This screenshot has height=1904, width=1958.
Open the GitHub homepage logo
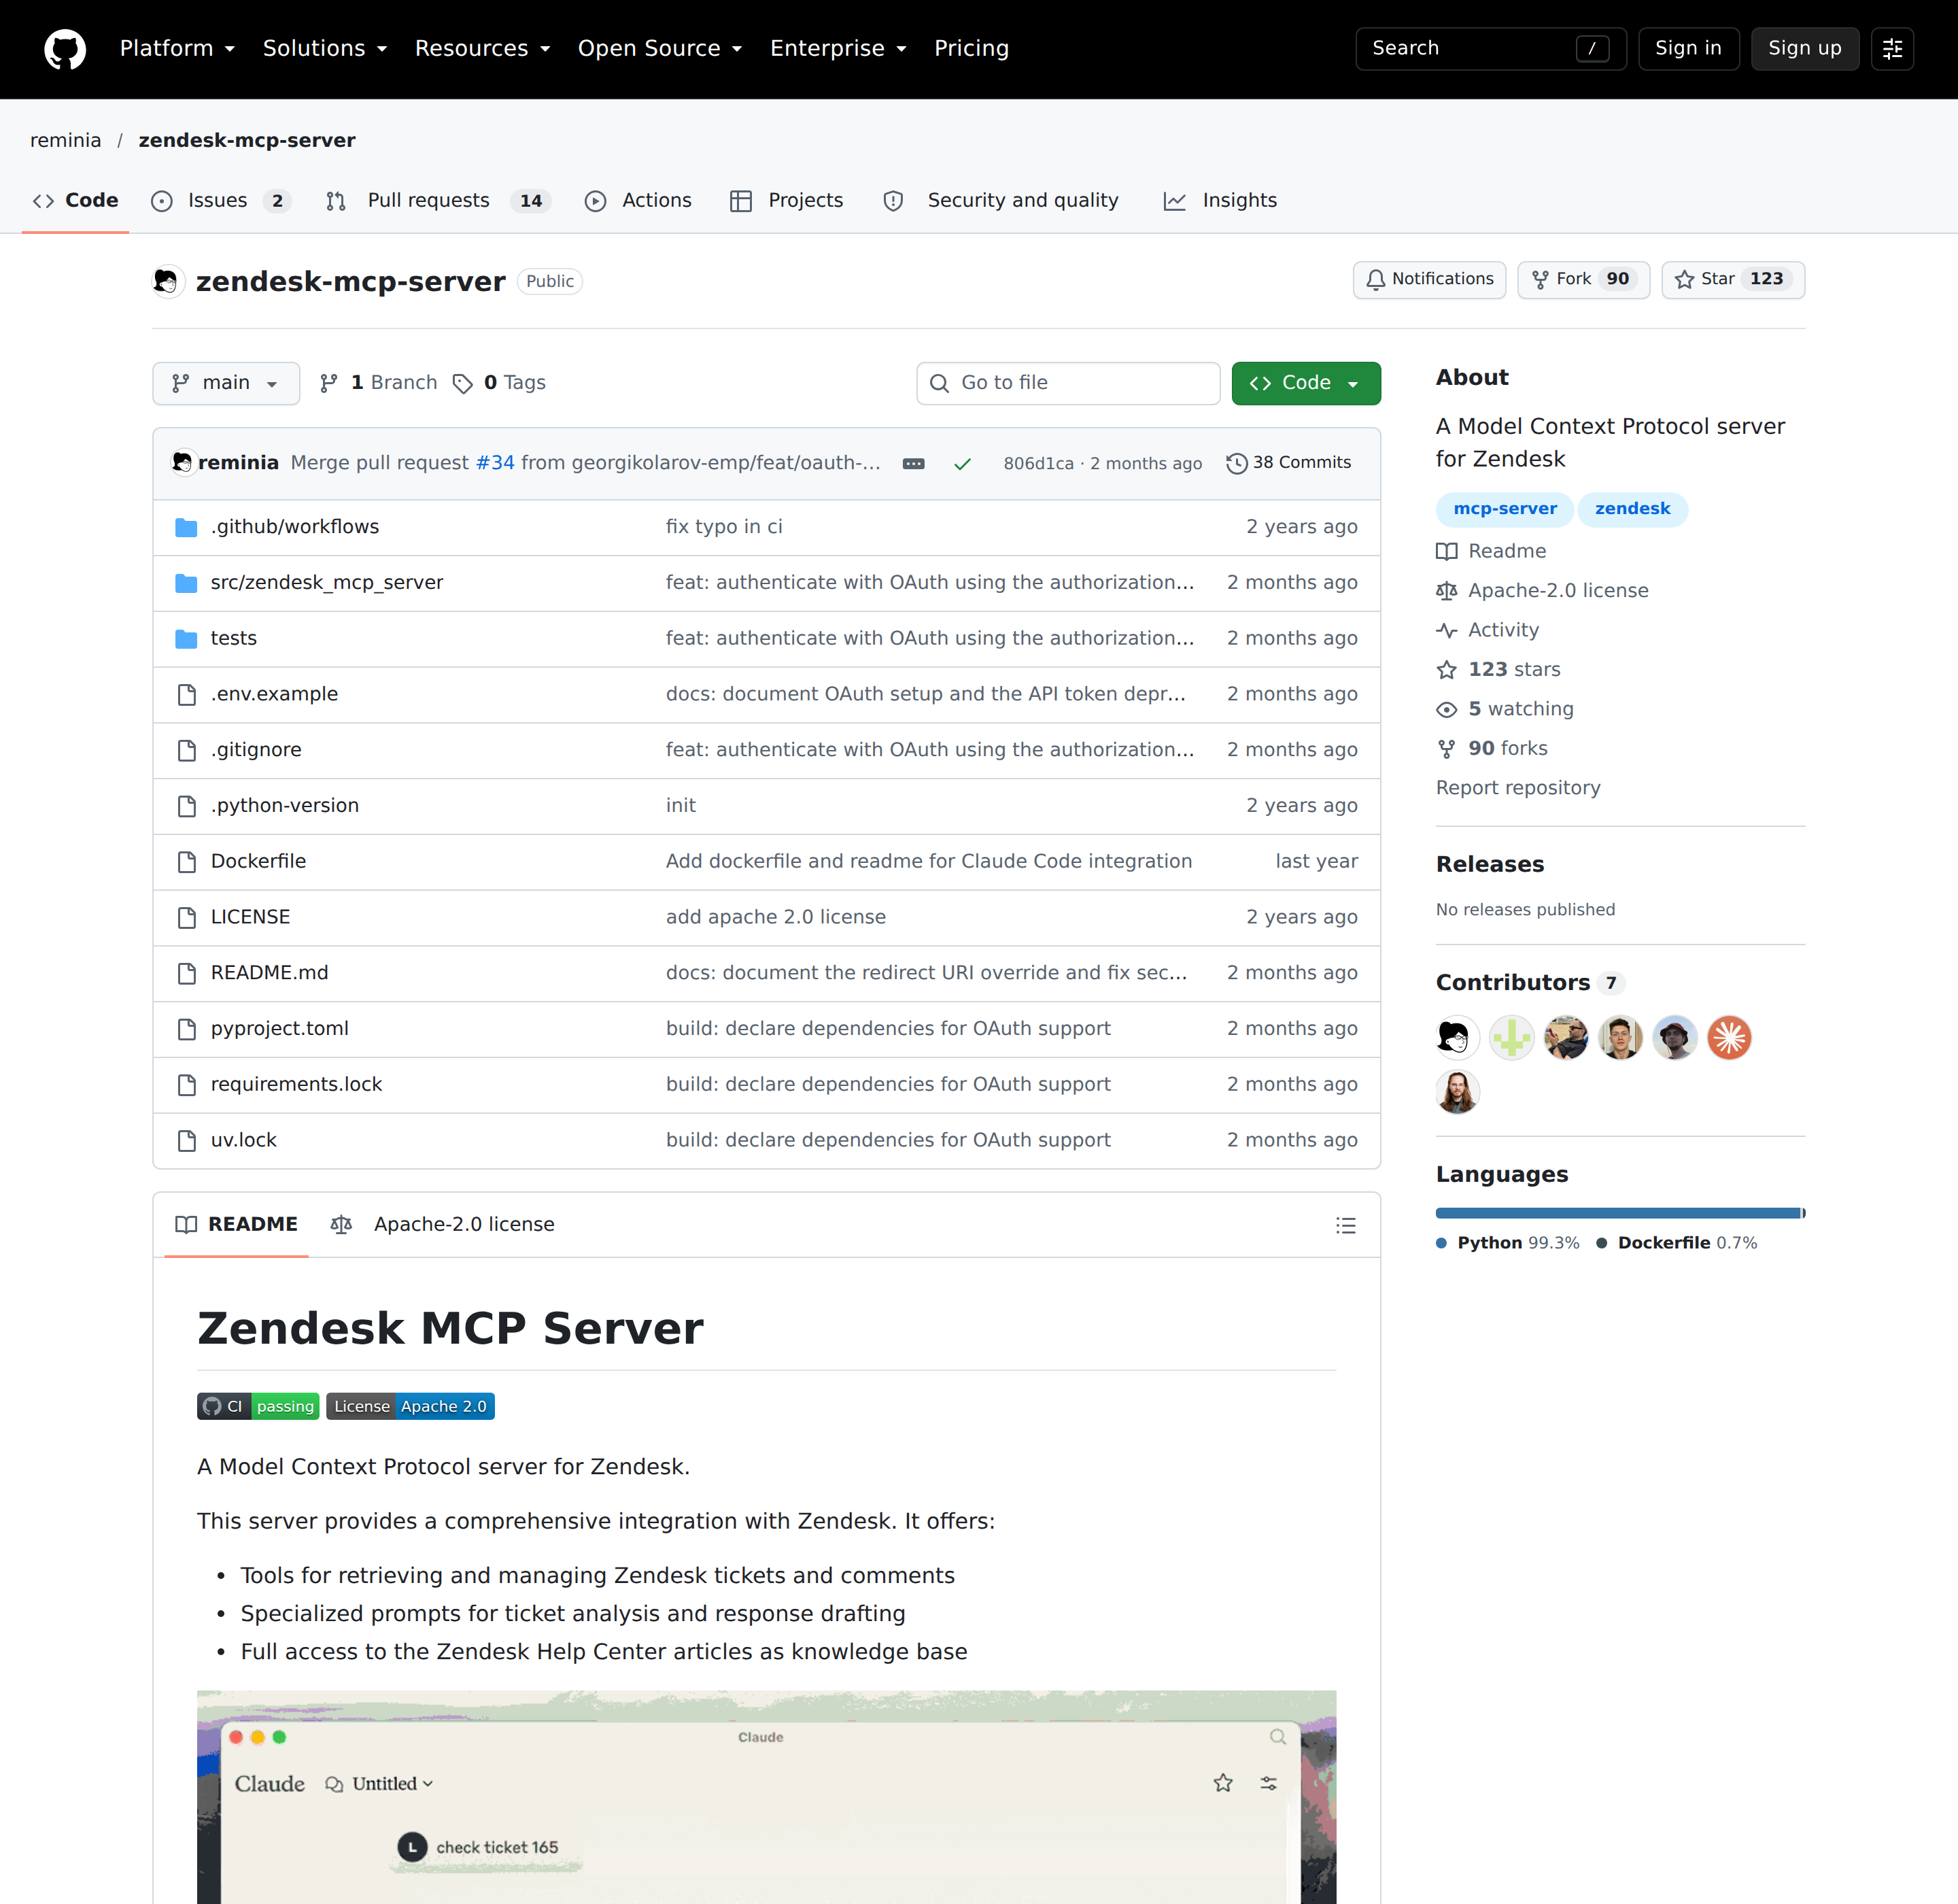(65, 49)
